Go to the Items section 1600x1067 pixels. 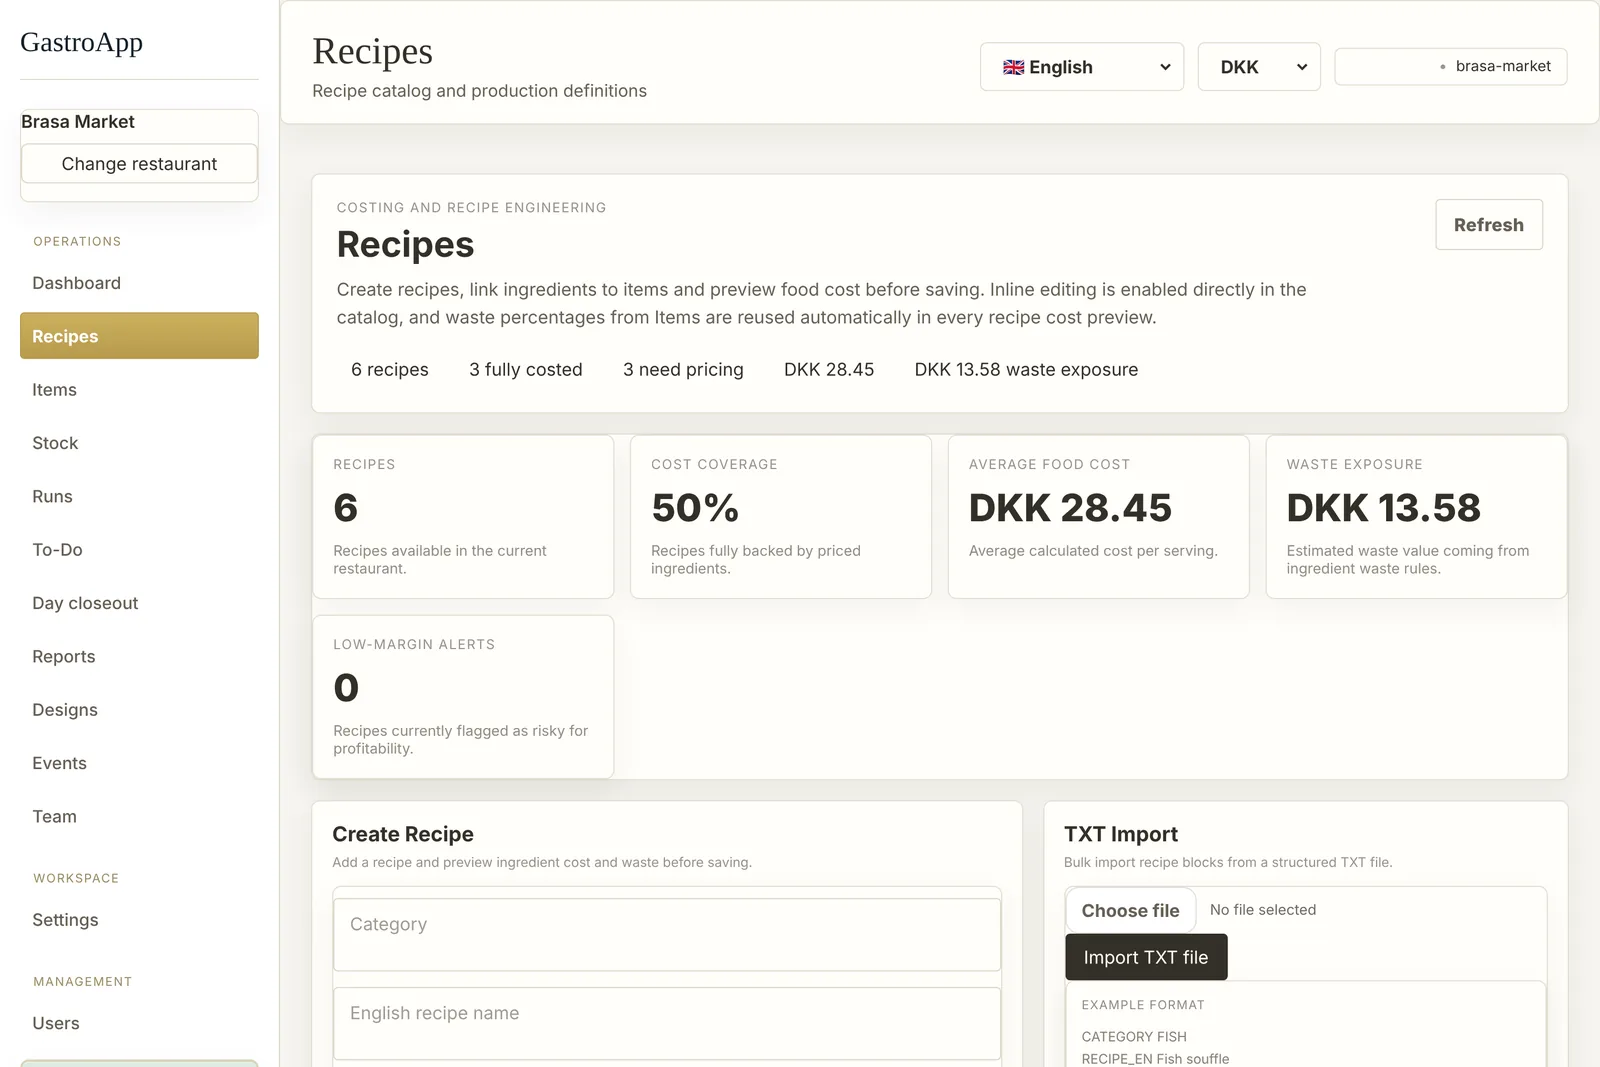coord(139,390)
